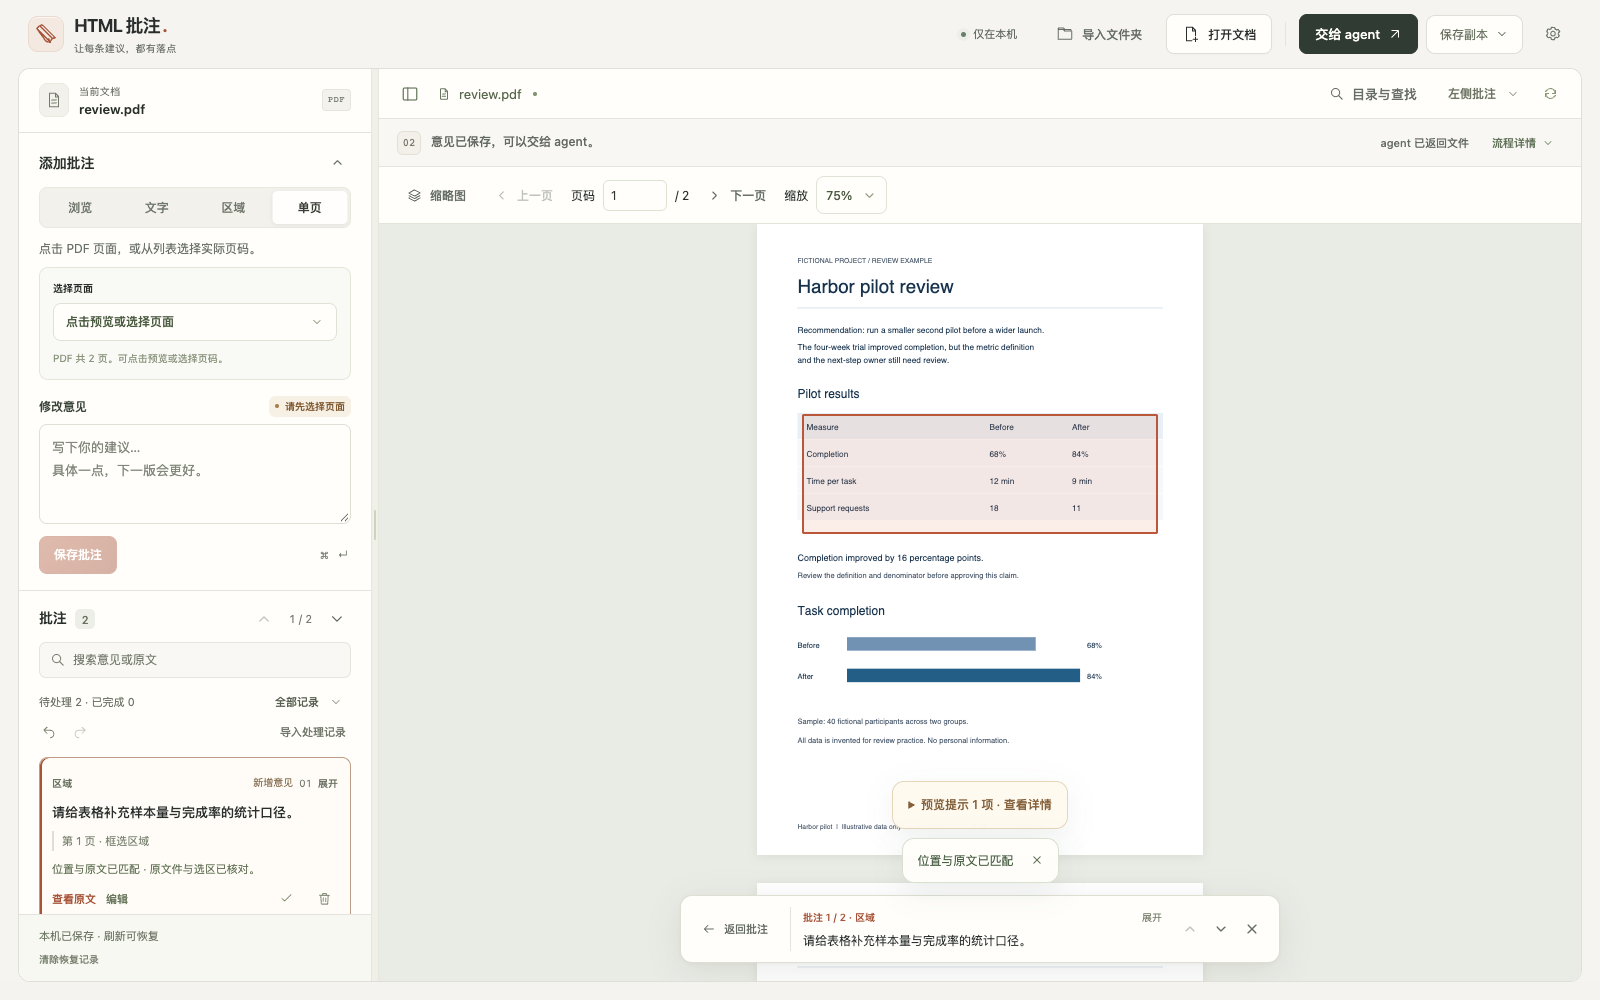The width and height of the screenshot is (1600, 1000).
Task: Click the refresh icon beside 左侧批注
Action: (x=1550, y=94)
